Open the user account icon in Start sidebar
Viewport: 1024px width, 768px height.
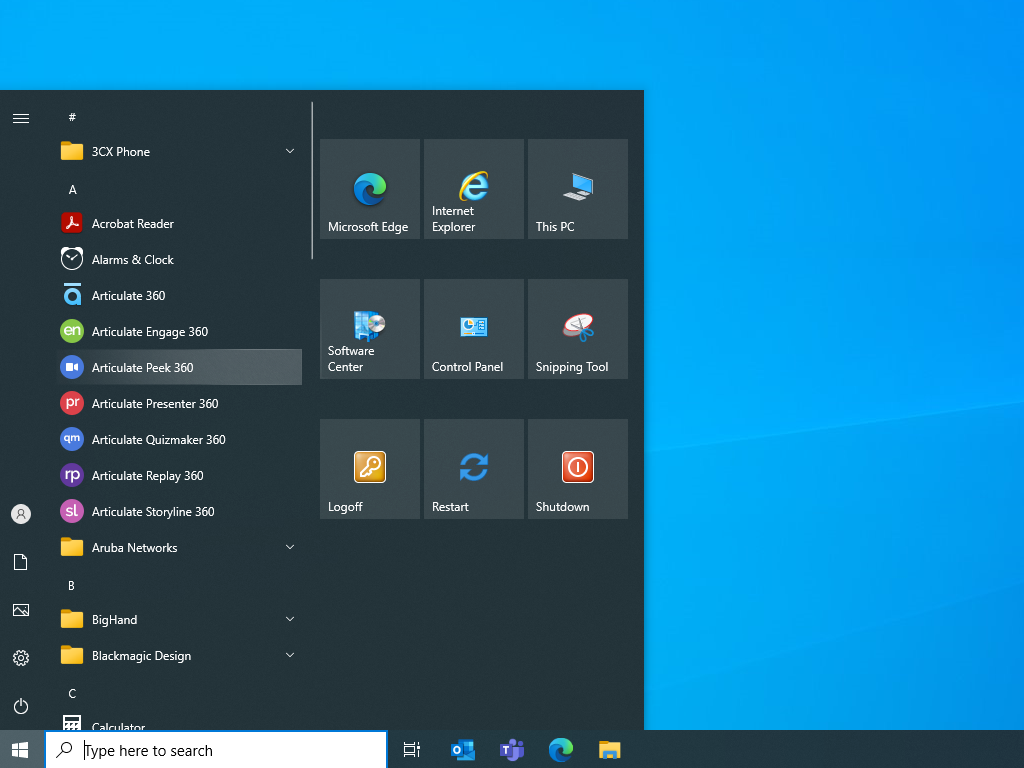pyautogui.click(x=21, y=514)
